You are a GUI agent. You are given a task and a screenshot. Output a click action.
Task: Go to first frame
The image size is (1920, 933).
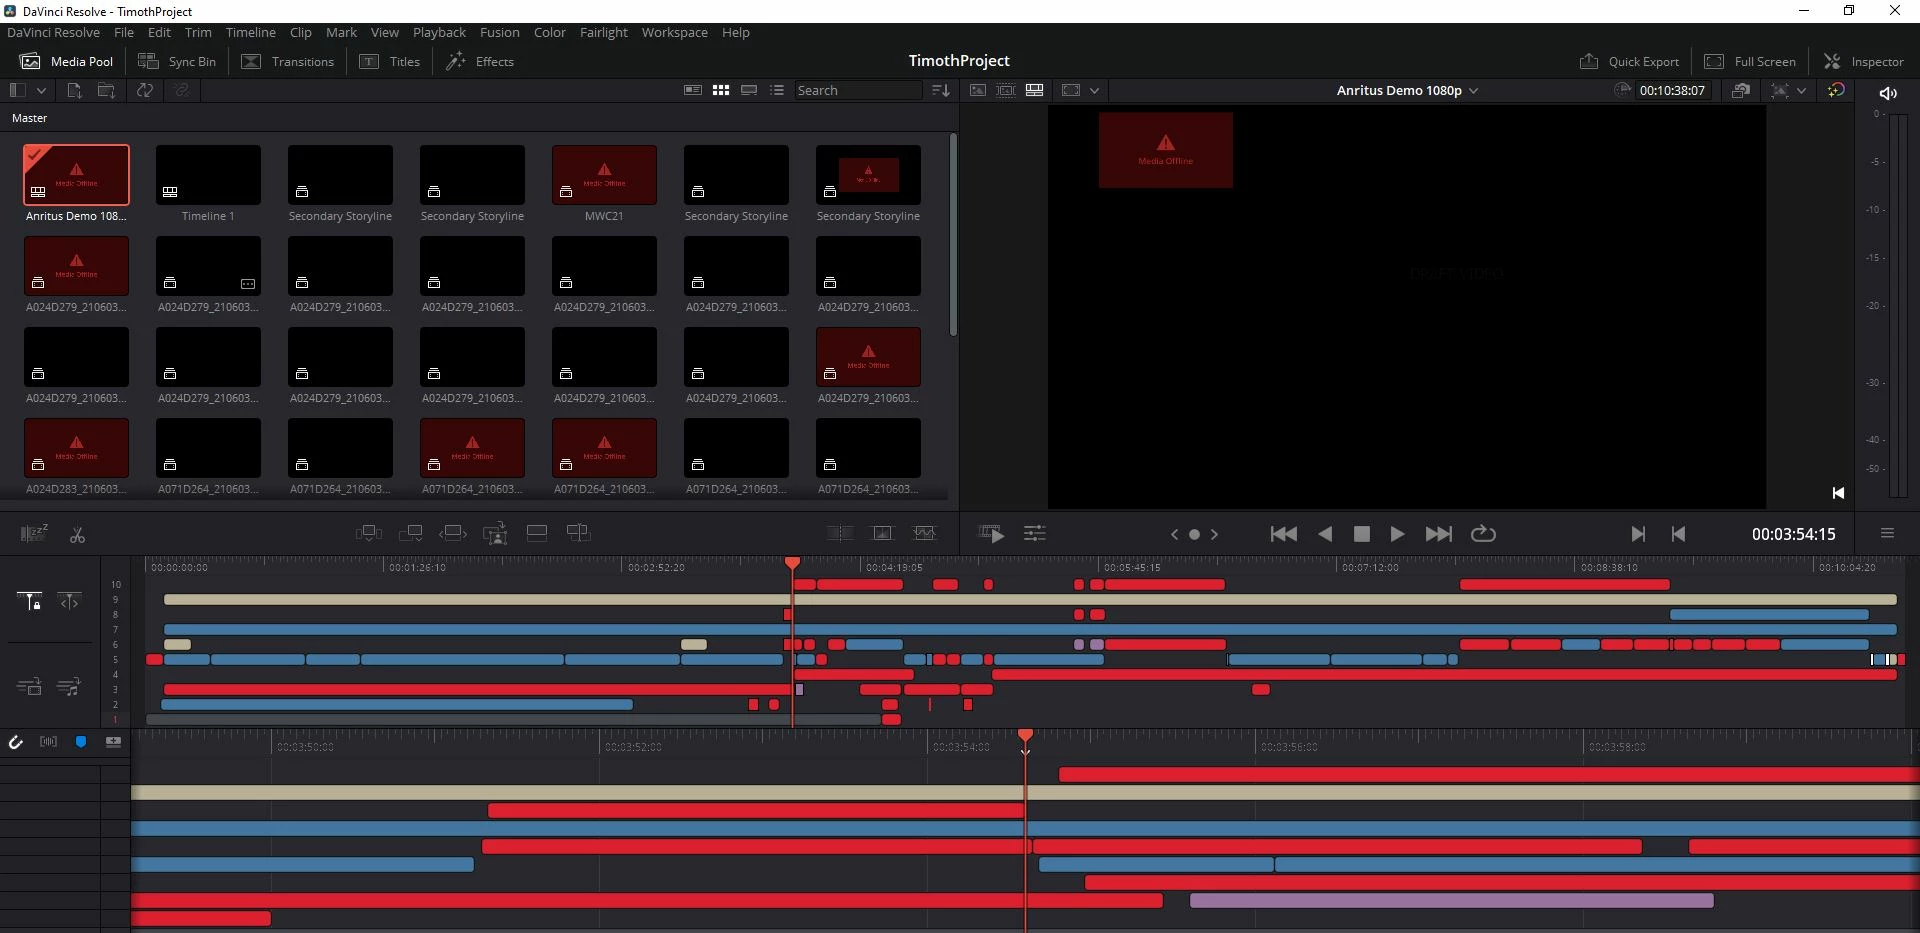[x=1284, y=534]
